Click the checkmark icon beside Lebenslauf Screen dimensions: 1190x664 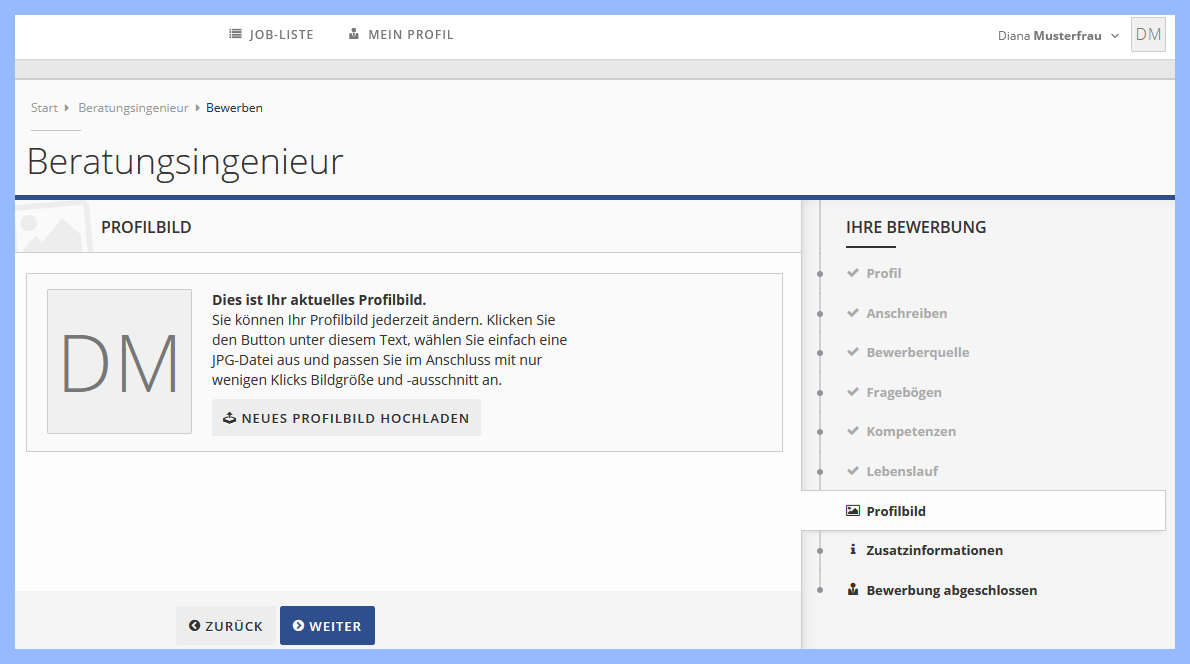point(852,471)
